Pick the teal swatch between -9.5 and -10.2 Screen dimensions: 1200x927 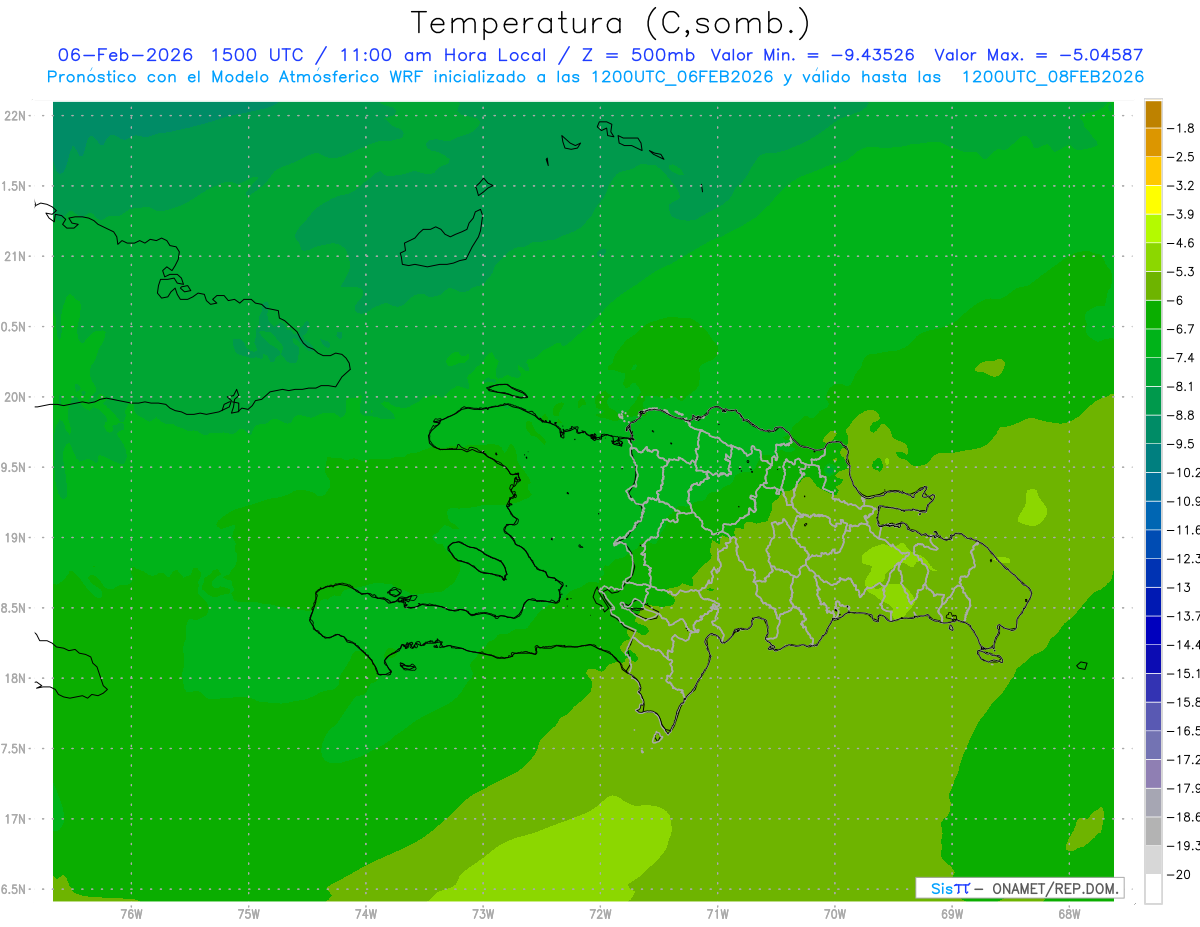coord(1153,457)
